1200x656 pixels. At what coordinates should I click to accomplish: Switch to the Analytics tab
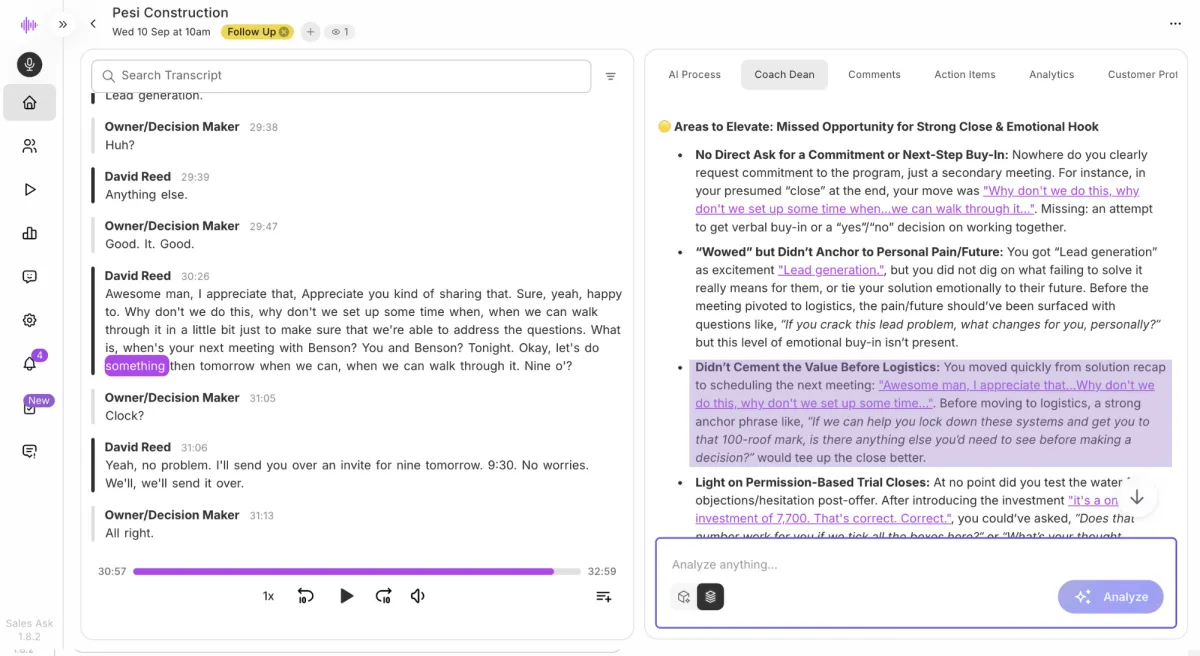1051,75
